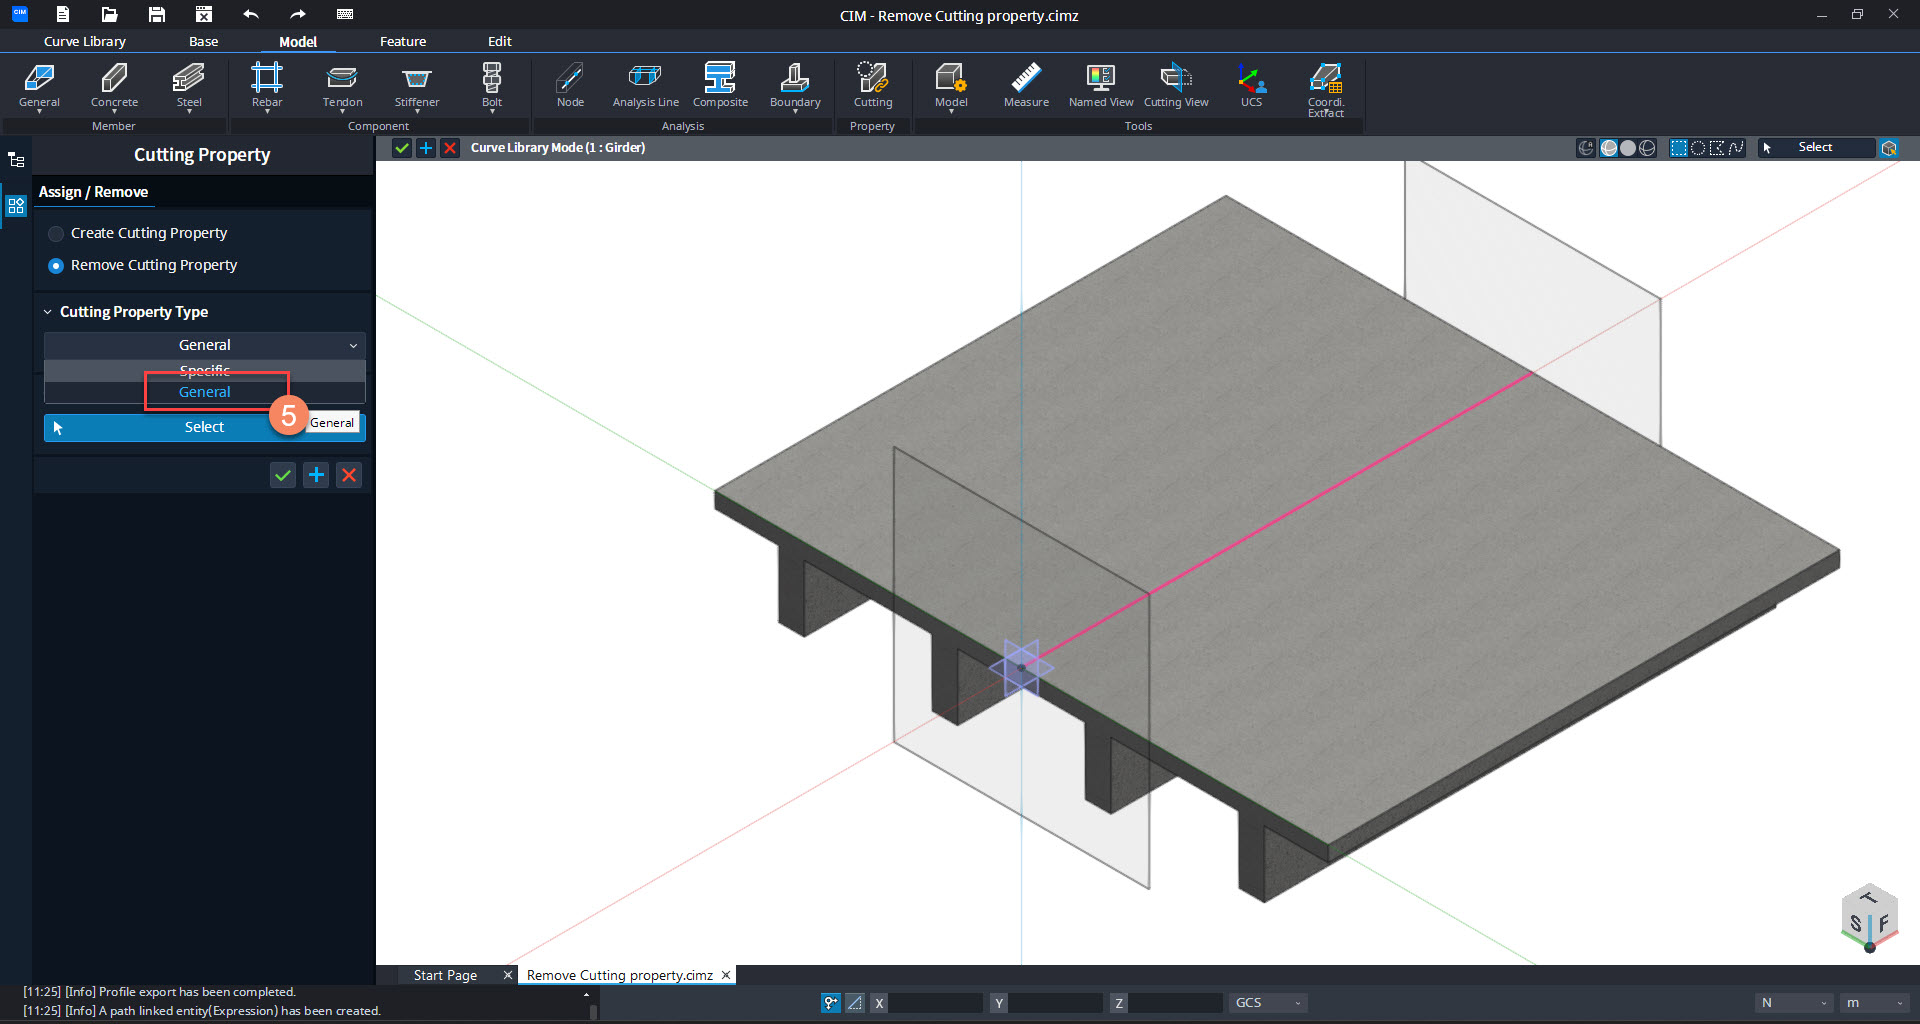
Task: Toggle snap point button in status bar
Action: click(x=831, y=1003)
